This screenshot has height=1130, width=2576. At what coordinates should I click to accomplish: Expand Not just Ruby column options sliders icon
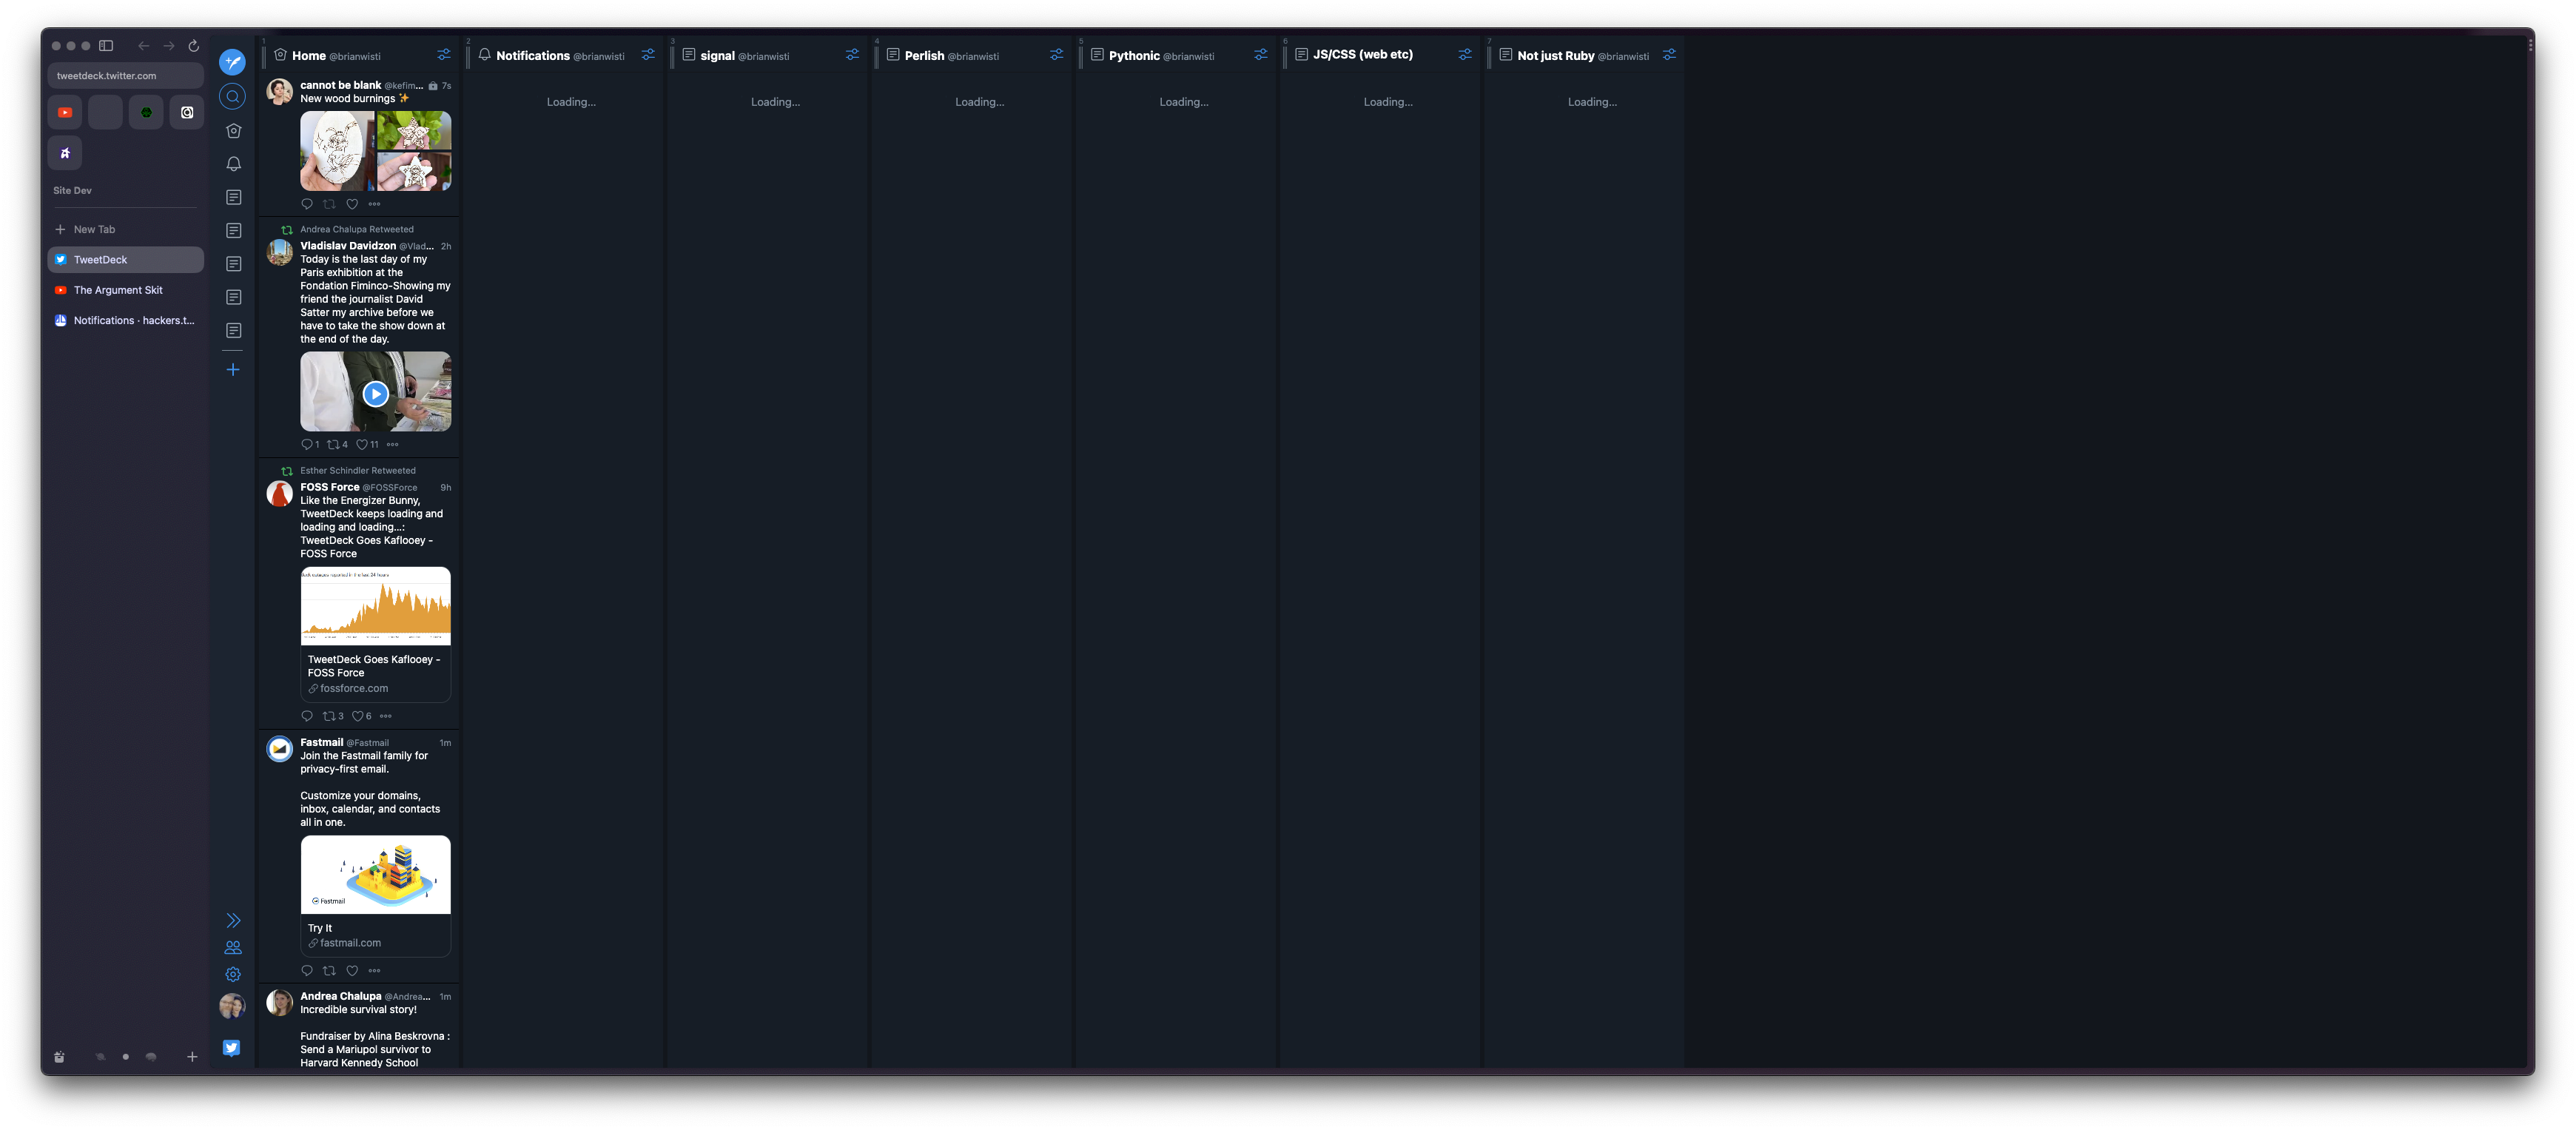click(1669, 55)
